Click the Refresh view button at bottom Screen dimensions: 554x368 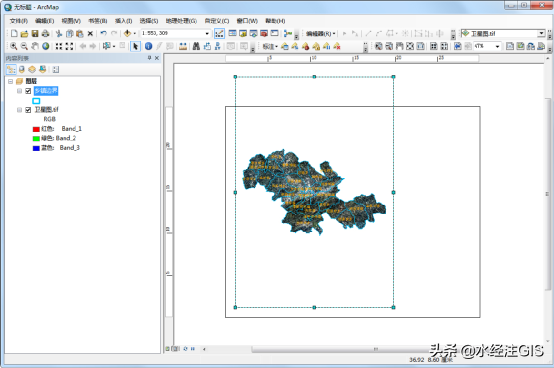185,349
